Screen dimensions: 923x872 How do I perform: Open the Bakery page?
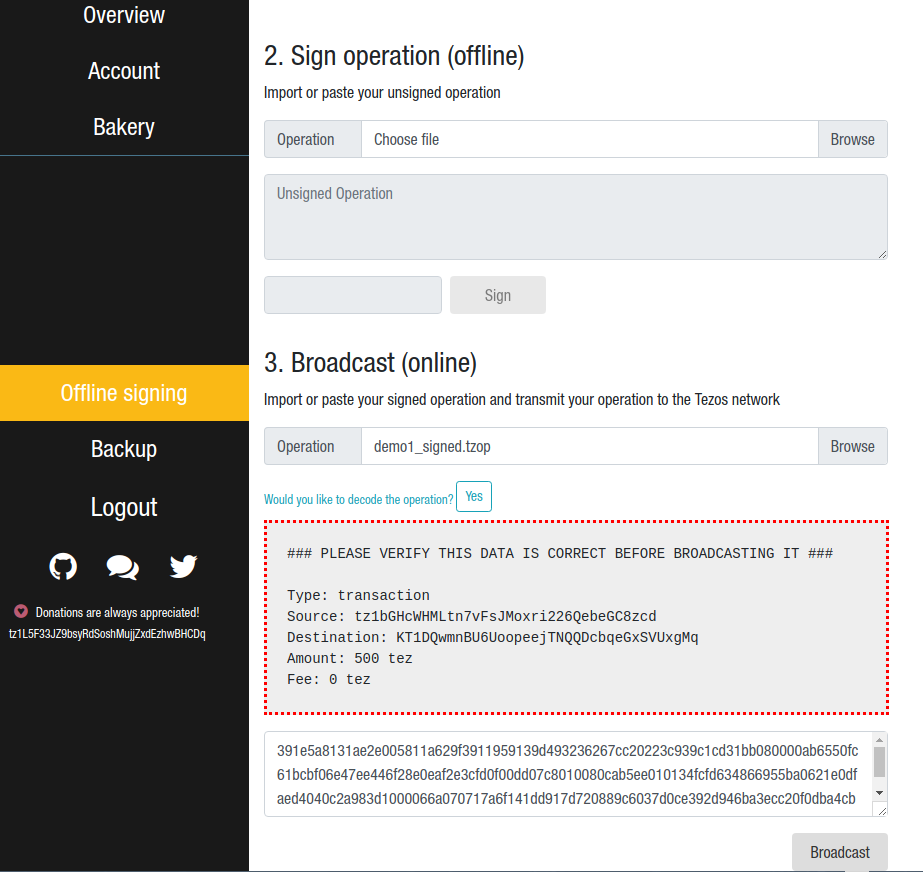point(124,127)
